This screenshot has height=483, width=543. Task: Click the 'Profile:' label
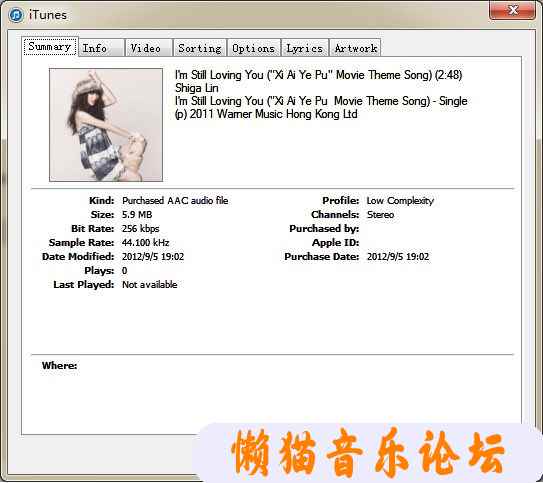(x=340, y=200)
